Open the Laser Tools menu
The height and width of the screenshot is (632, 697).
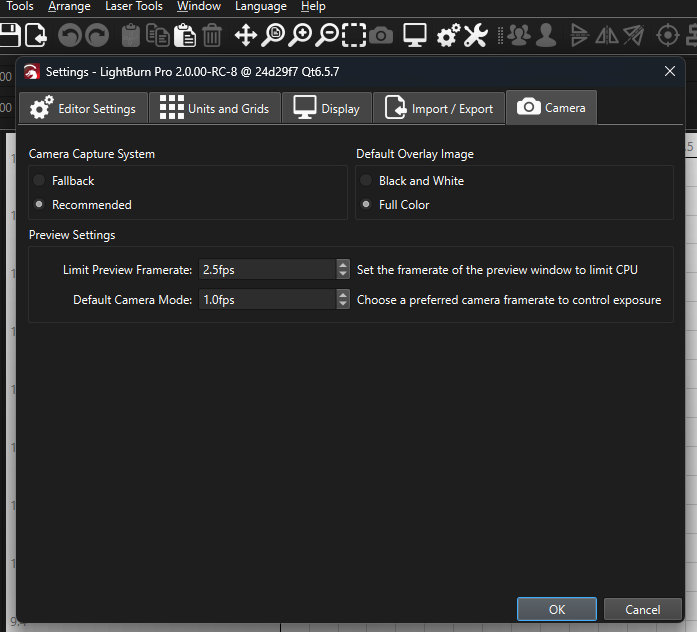click(134, 6)
